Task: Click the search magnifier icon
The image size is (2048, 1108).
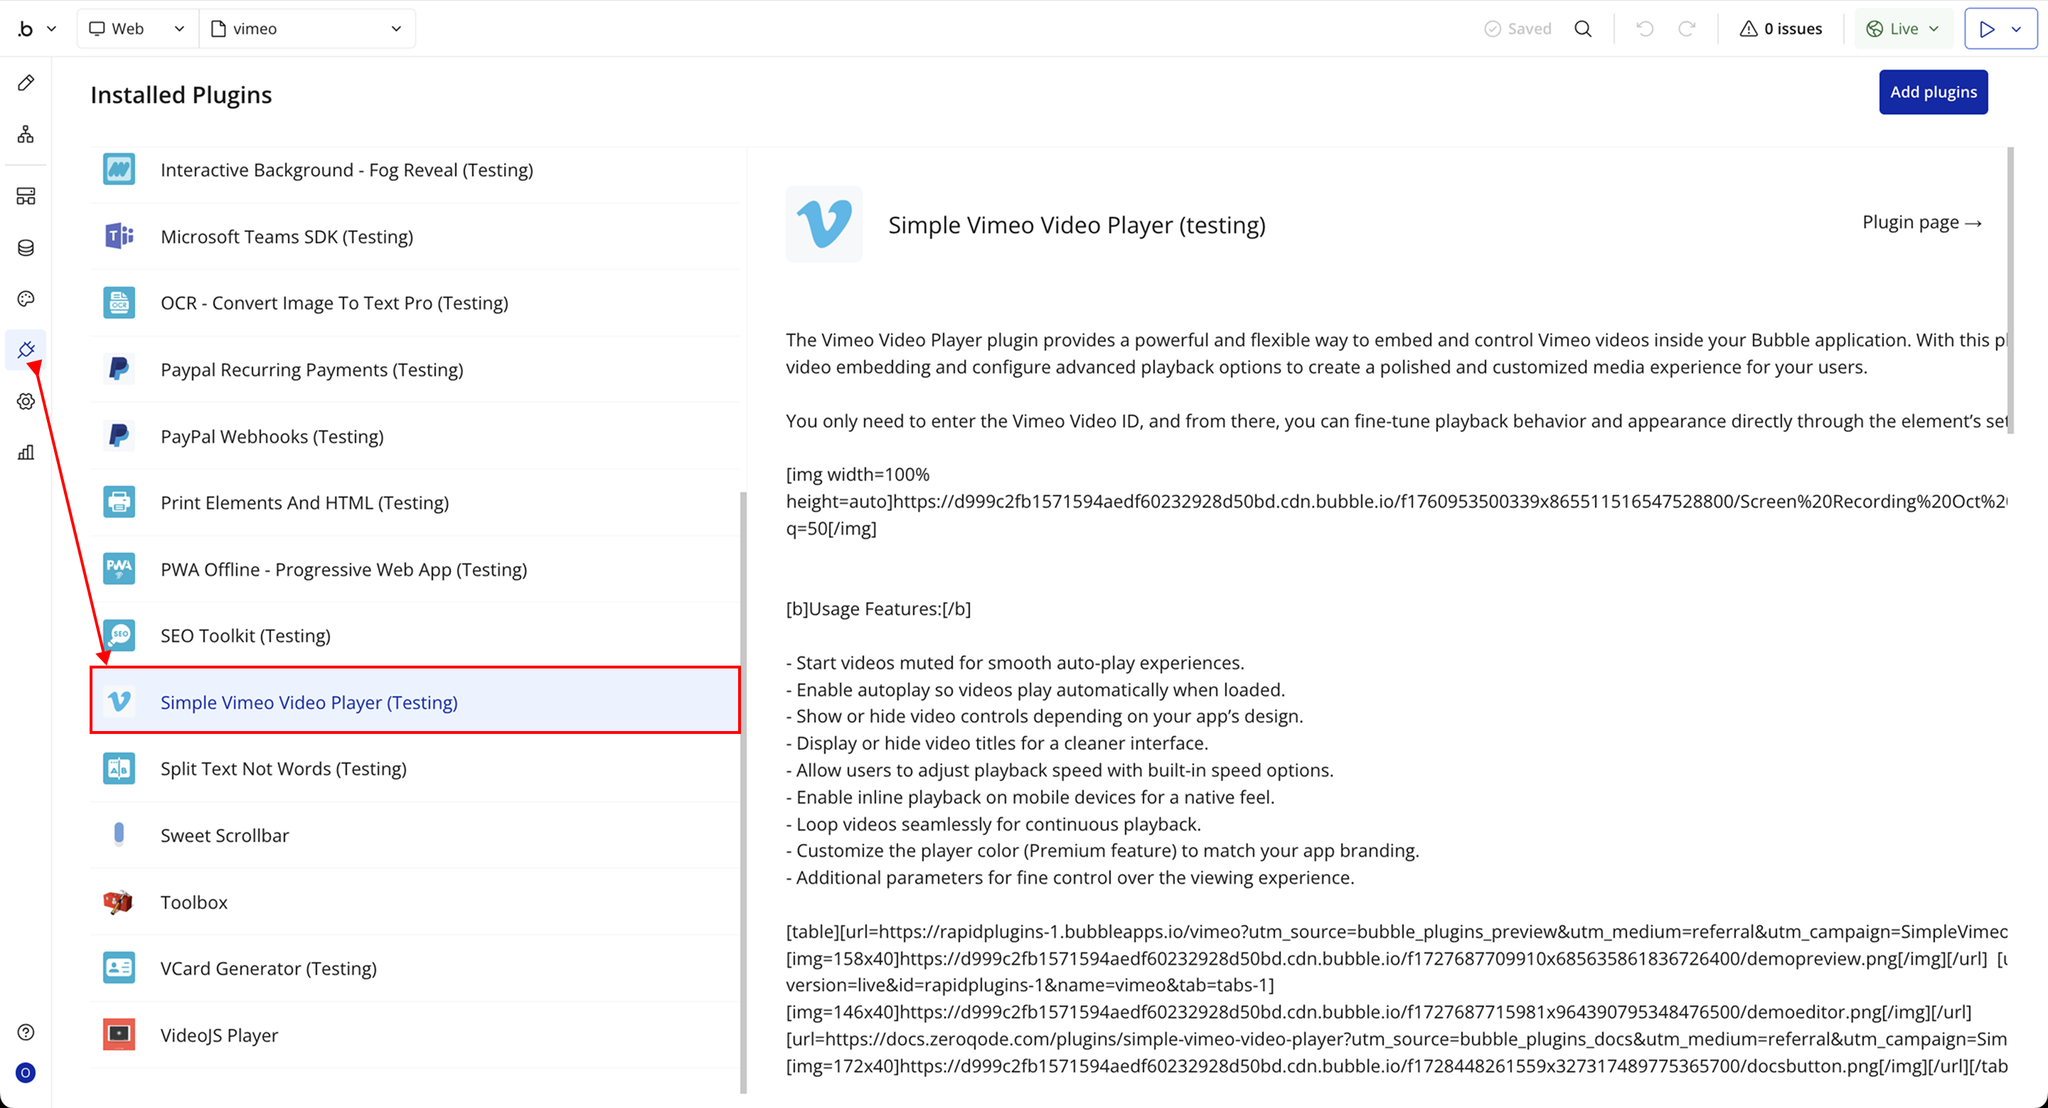Action: tap(1583, 29)
